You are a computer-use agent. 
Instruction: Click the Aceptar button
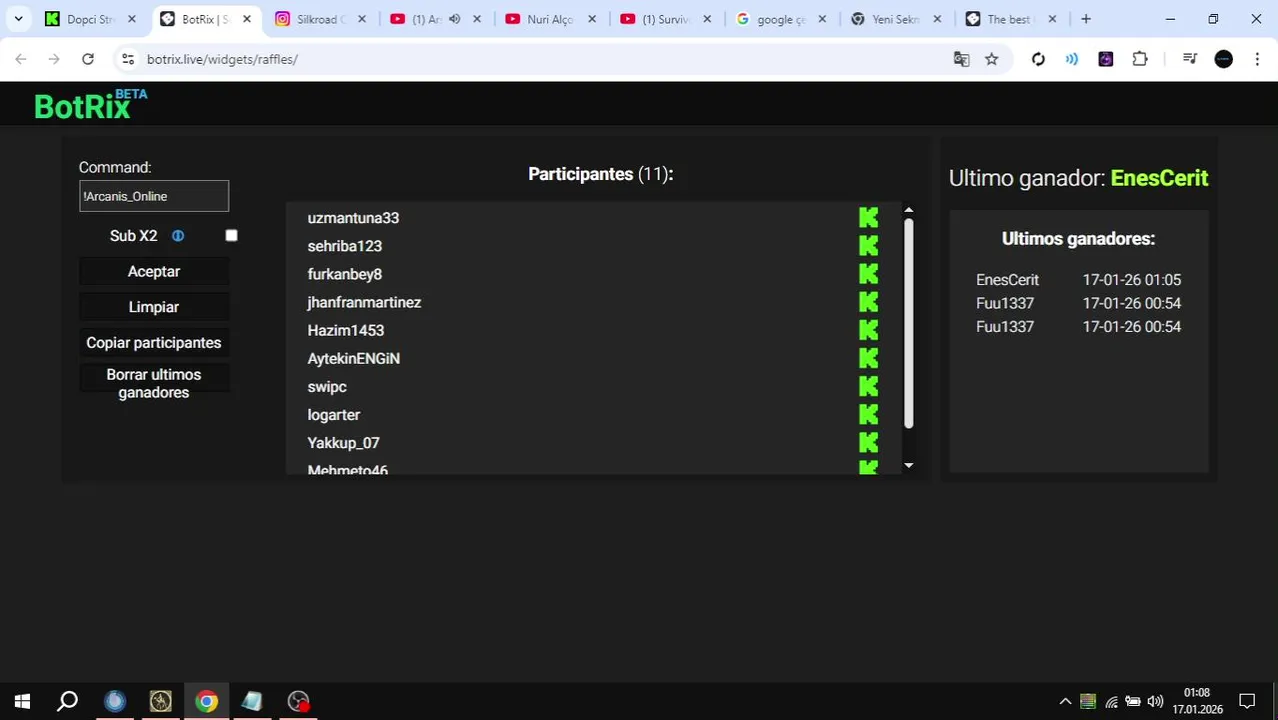click(154, 271)
